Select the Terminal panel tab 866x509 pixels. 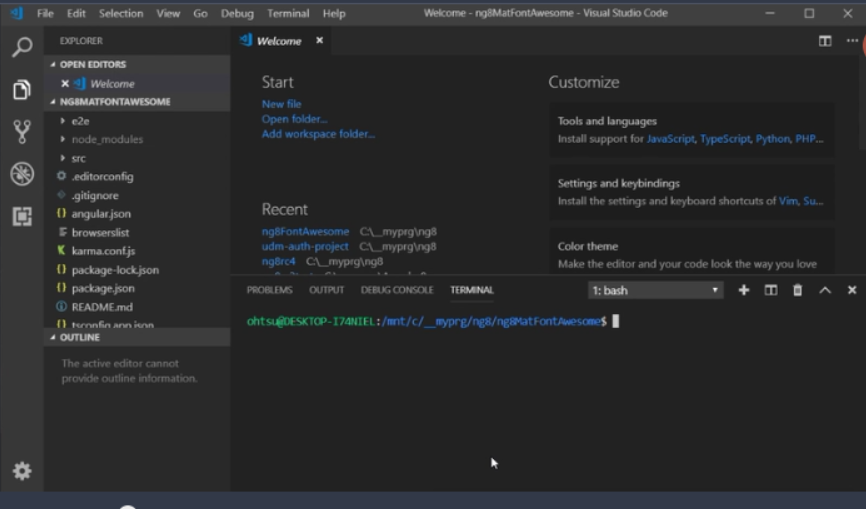tap(472, 290)
